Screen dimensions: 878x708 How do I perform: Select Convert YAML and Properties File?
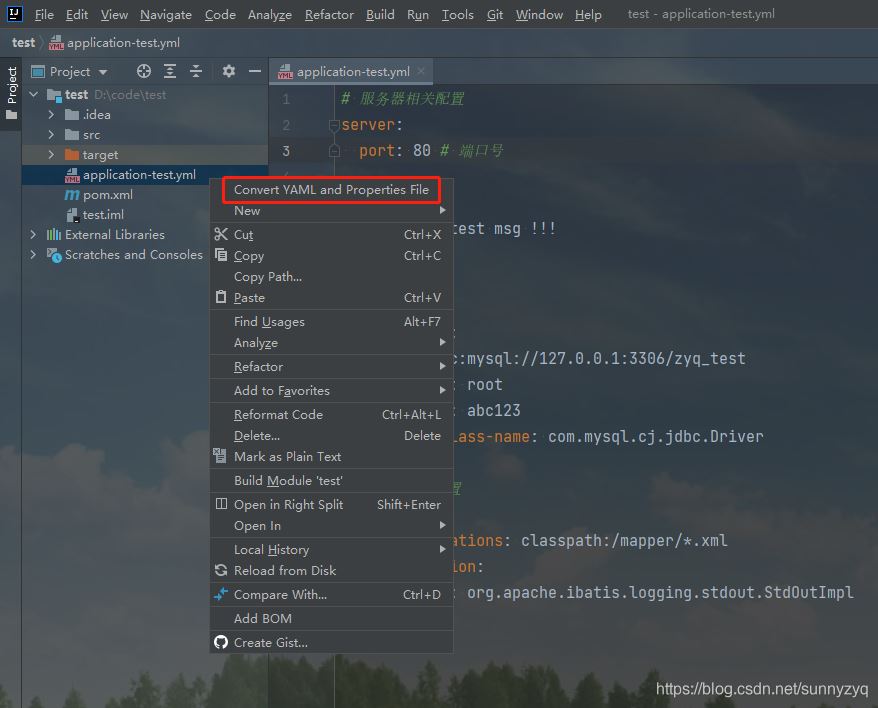click(331, 189)
